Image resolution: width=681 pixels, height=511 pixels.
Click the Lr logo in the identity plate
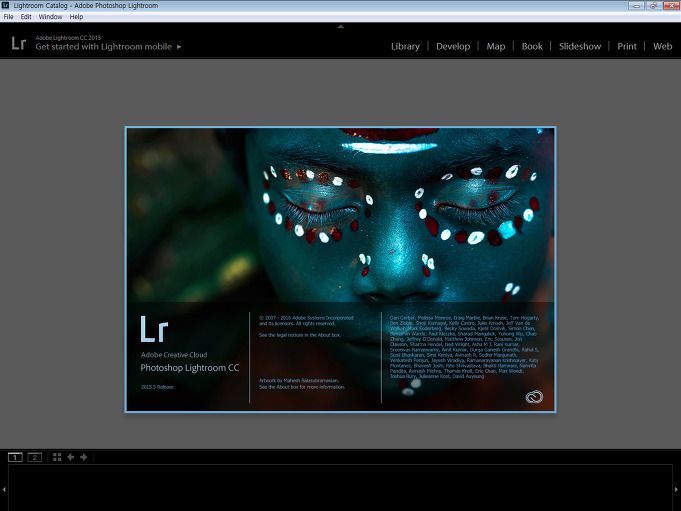19,43
